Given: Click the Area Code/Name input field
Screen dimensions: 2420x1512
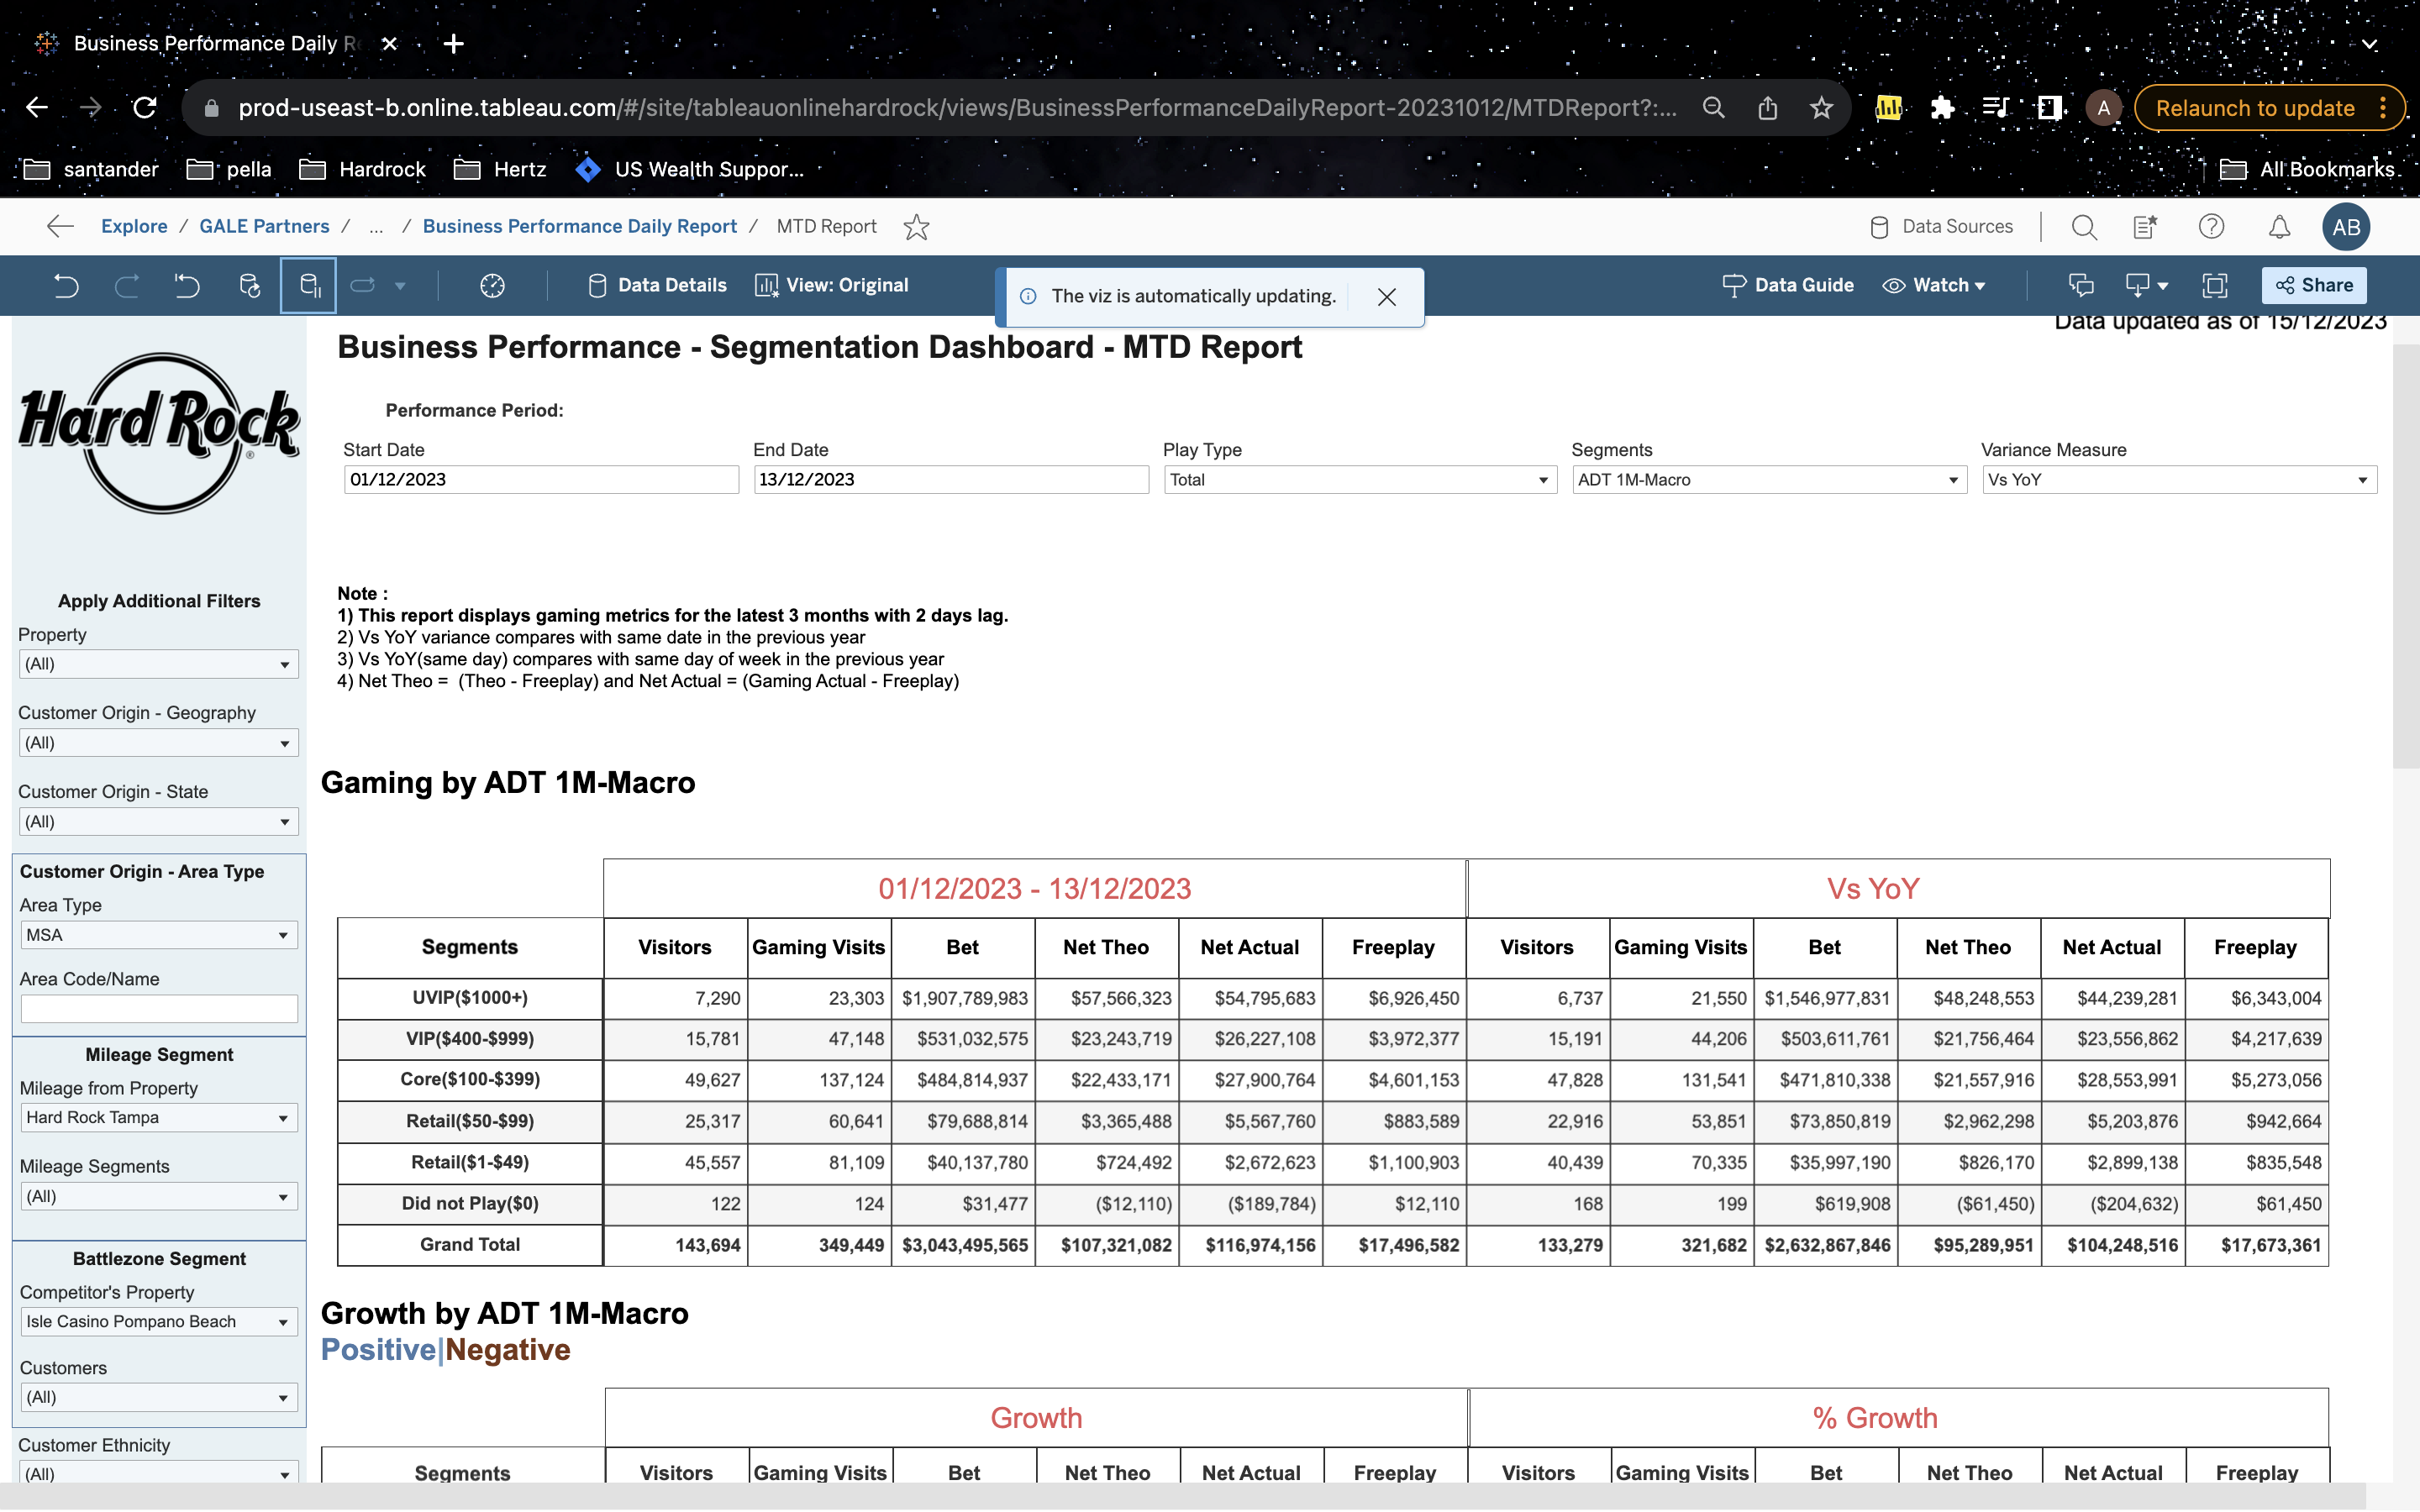Looking at the screenshot, I should coord(159,1009).
